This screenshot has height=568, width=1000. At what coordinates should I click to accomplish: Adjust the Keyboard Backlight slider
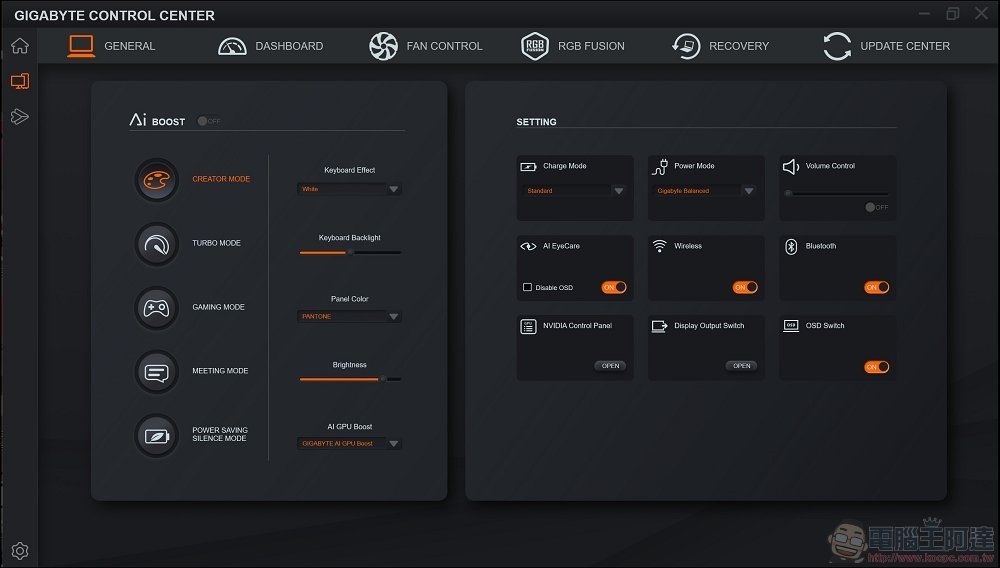350,252
